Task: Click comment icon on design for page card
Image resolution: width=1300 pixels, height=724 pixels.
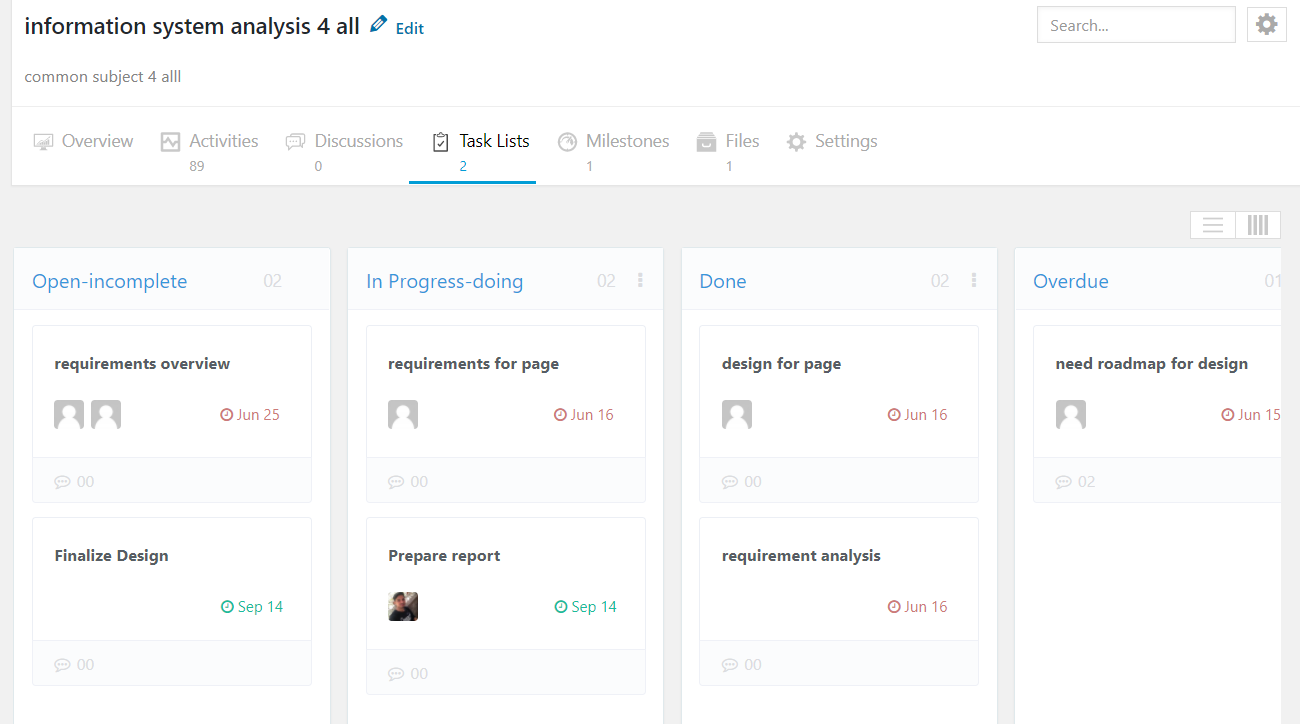Action: (x=731, y=482)
